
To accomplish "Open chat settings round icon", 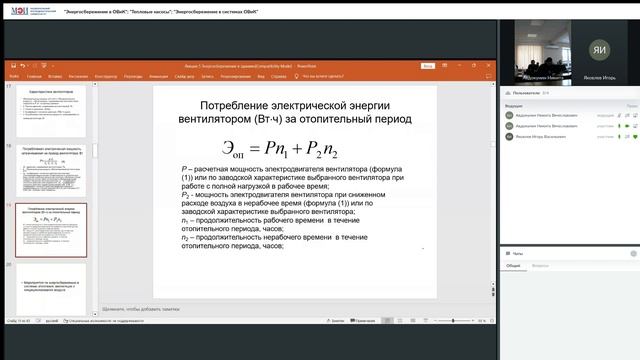I will pyautogui.click(x=633, y=253).
